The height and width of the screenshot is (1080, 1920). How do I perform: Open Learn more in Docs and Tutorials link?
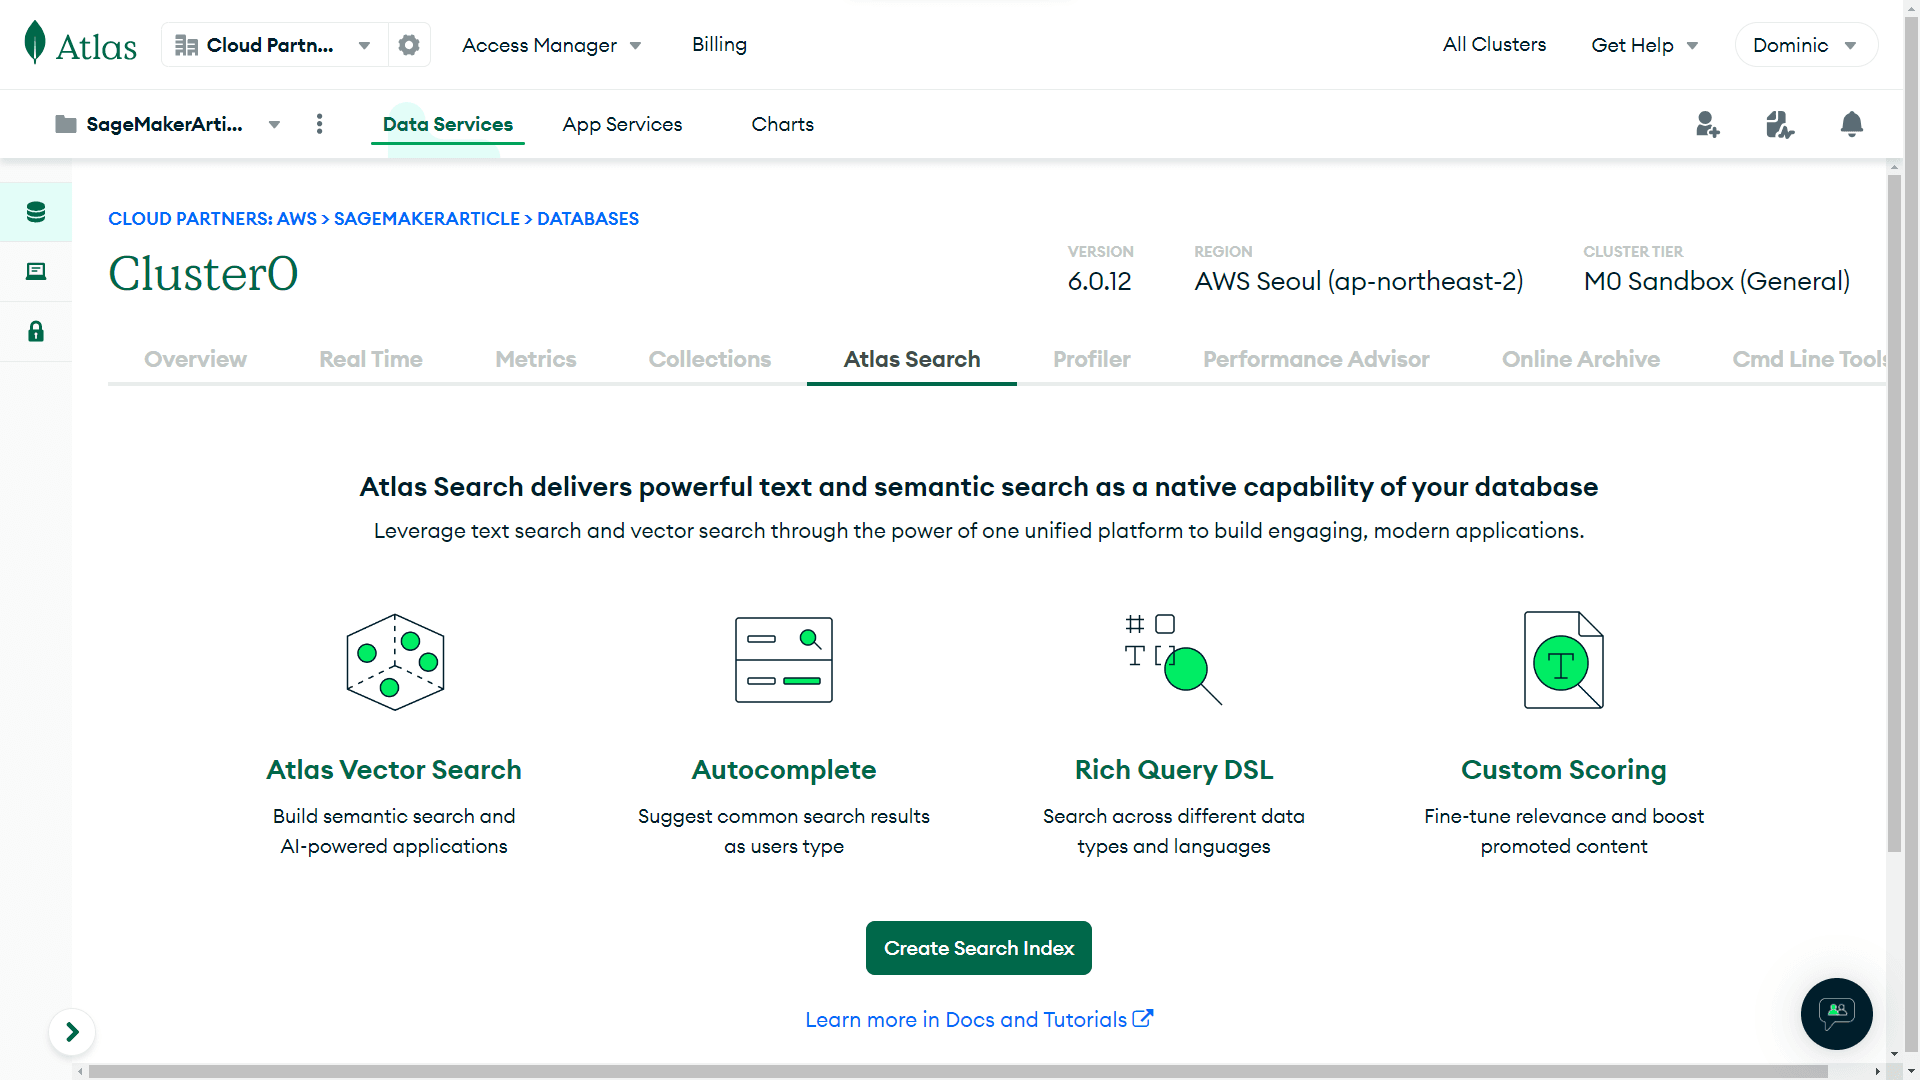pyautogui.click(x=978, y=1019)
